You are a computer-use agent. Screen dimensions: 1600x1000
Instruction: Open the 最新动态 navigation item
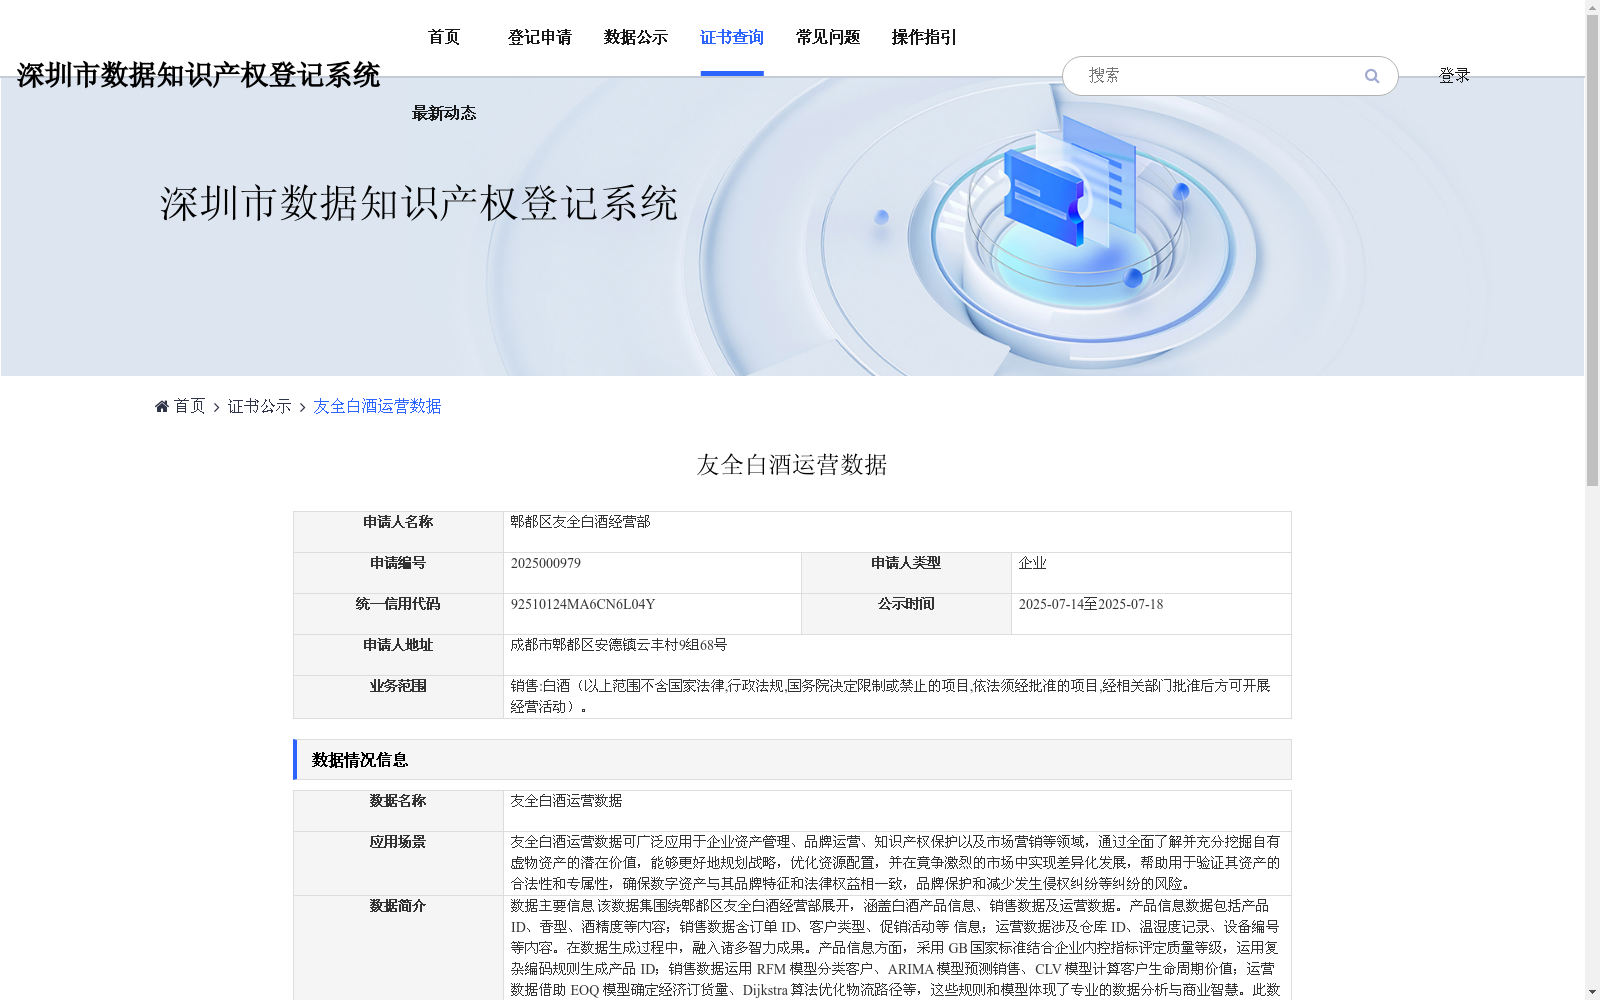(444, 113)
